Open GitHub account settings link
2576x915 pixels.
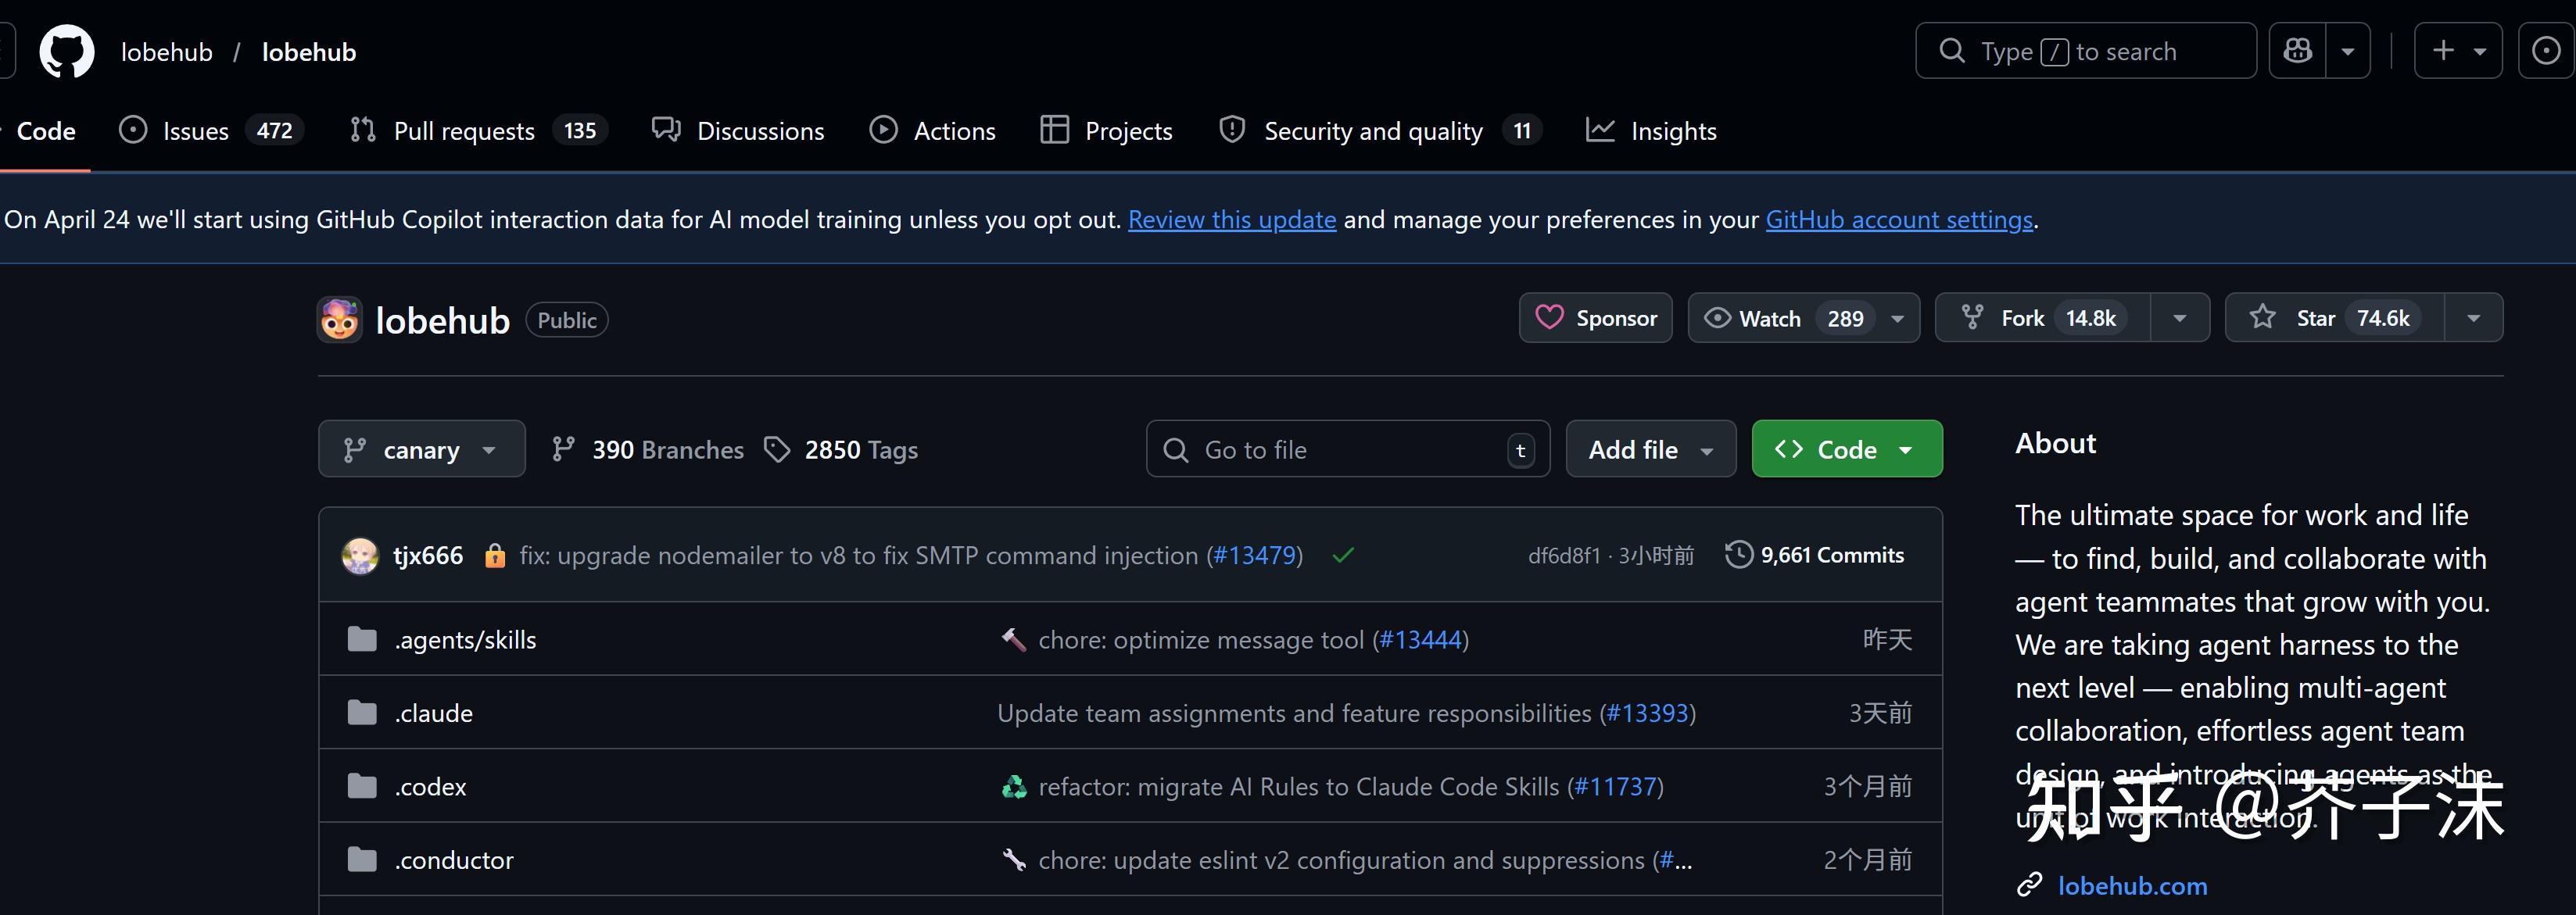coord(1899,219)
